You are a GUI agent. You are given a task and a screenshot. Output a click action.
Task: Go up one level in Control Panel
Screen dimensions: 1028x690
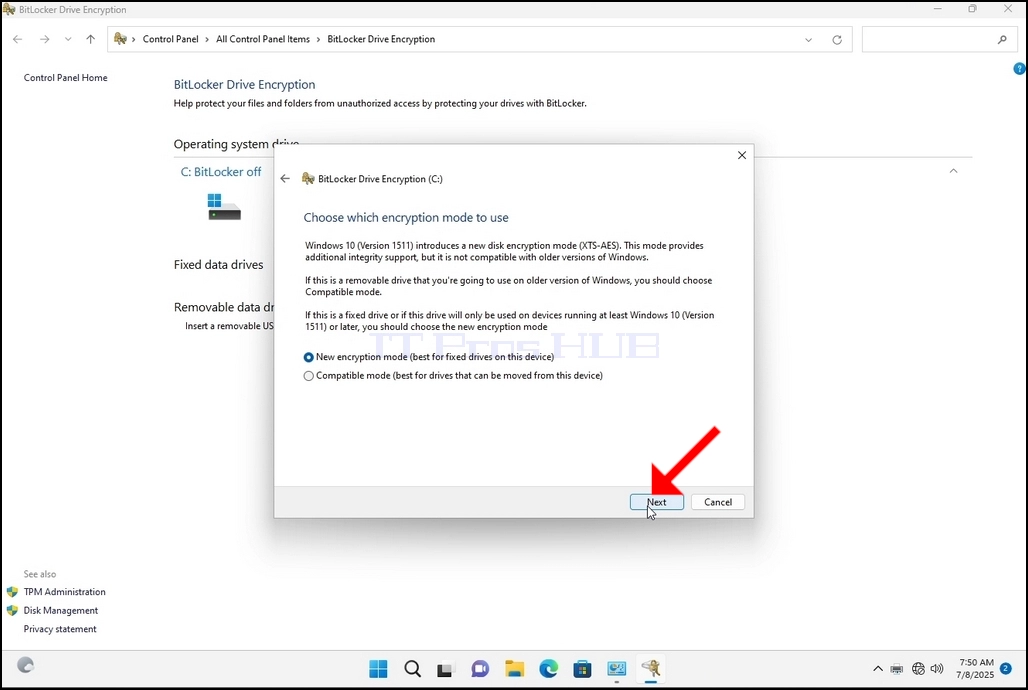(90, 39)
